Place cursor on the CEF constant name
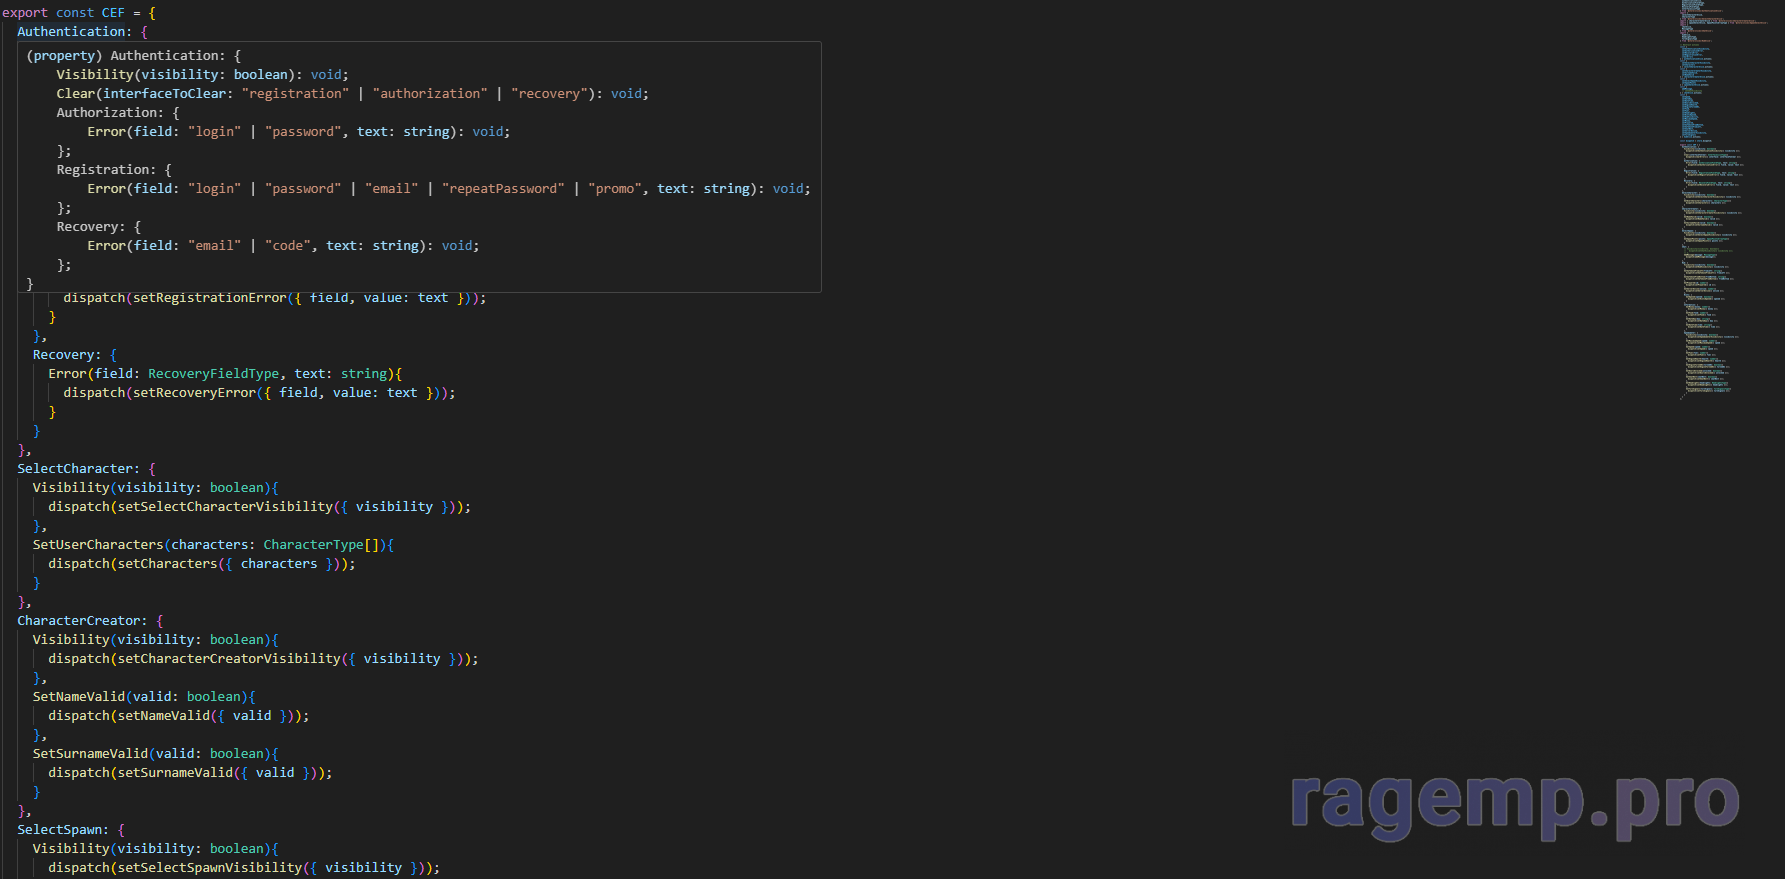 point(113,13)
